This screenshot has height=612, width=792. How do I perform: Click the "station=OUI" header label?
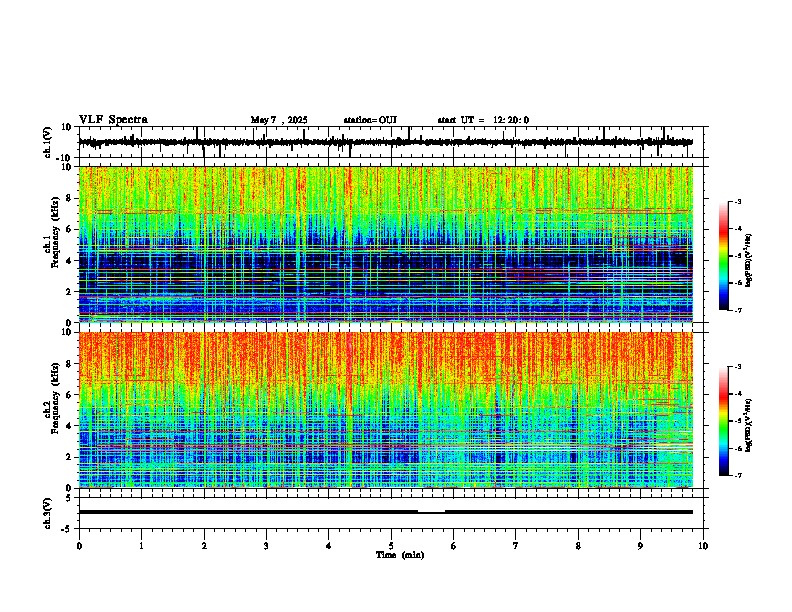[x=370, y=120]
